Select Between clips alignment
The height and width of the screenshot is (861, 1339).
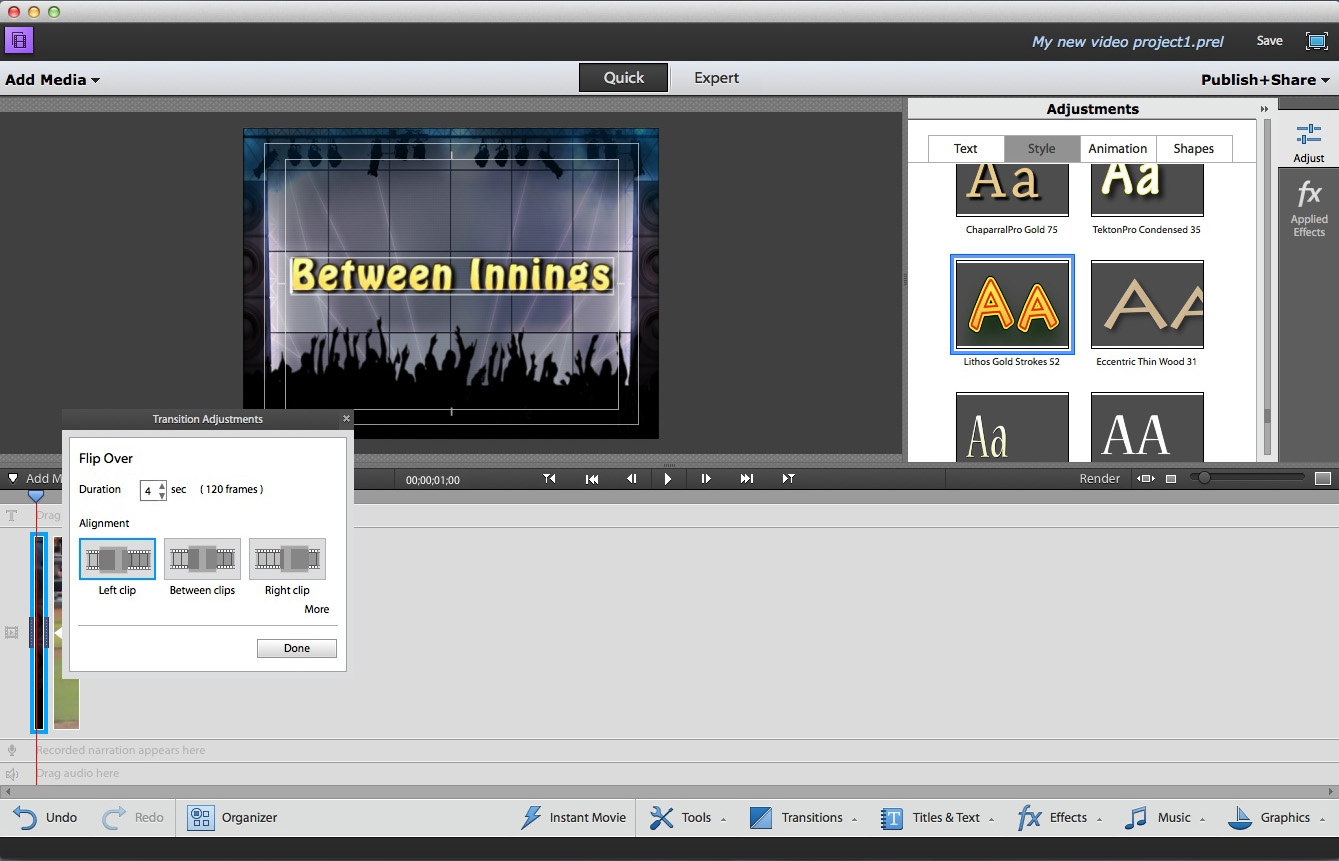202,559
